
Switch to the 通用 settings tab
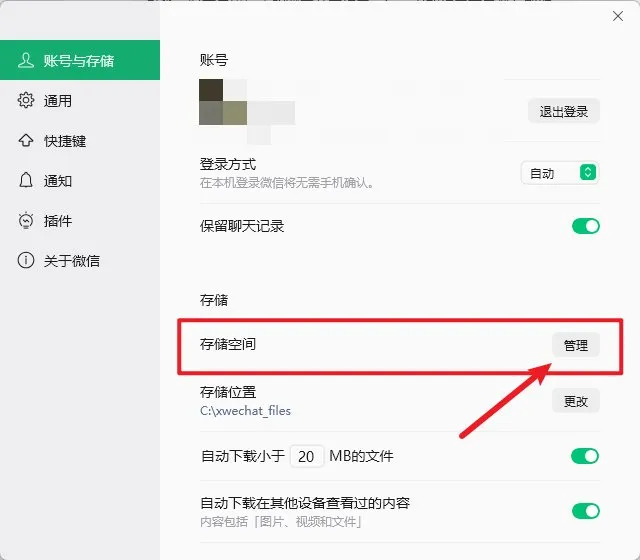(x=80, y=100)
